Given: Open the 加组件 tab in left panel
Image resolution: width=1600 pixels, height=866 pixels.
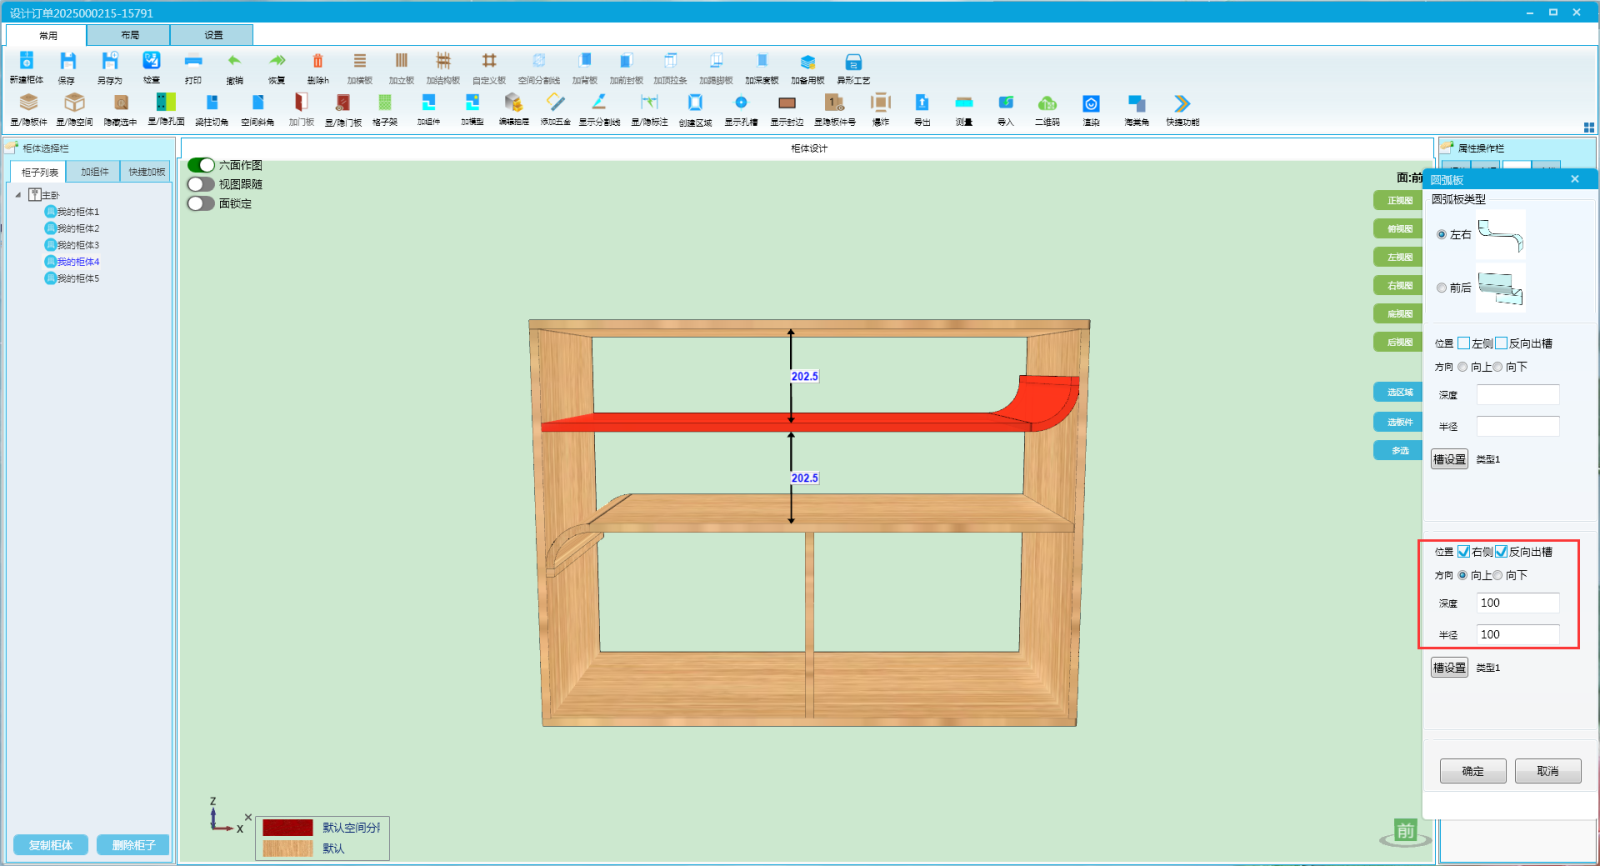Looking at the screenshot, I should coord(94,172).
